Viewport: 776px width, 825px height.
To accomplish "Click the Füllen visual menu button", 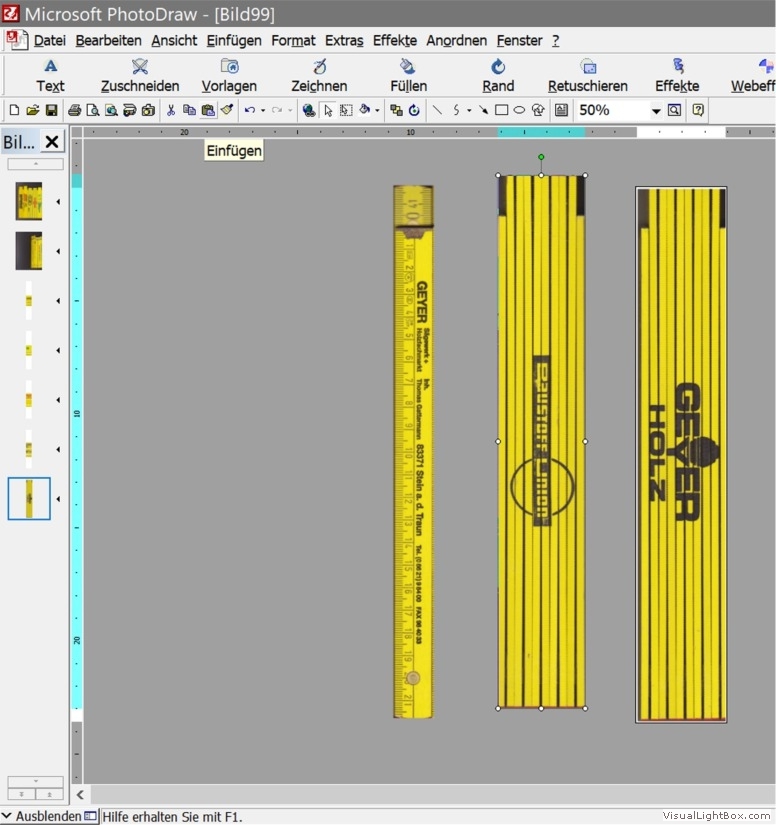I will [409, 76].
